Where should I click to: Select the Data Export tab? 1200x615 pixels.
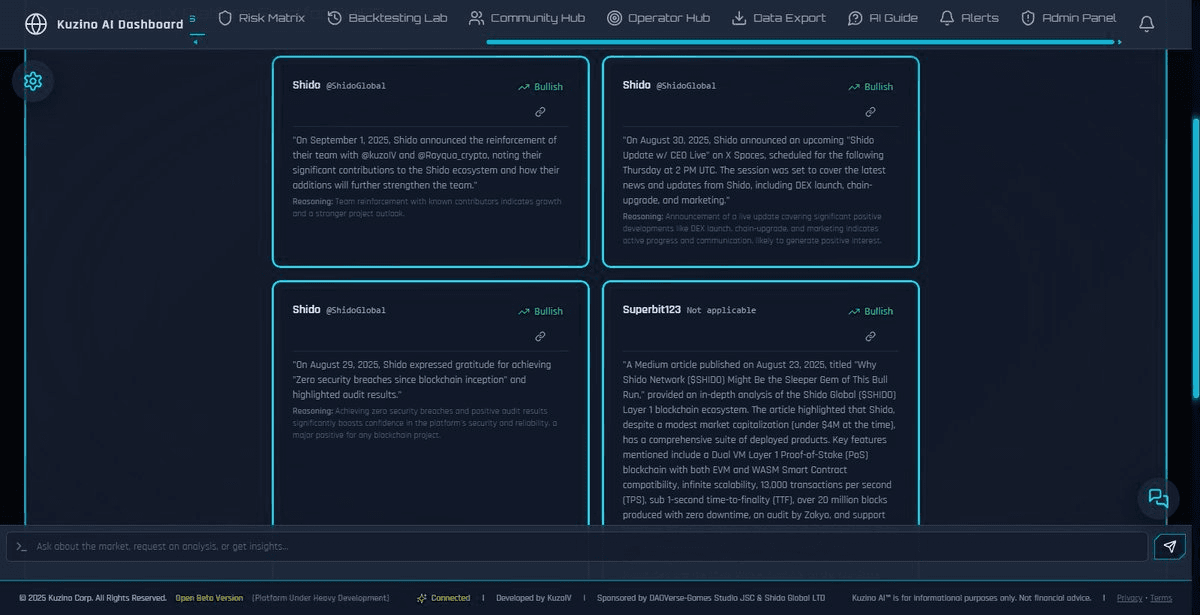779,18
